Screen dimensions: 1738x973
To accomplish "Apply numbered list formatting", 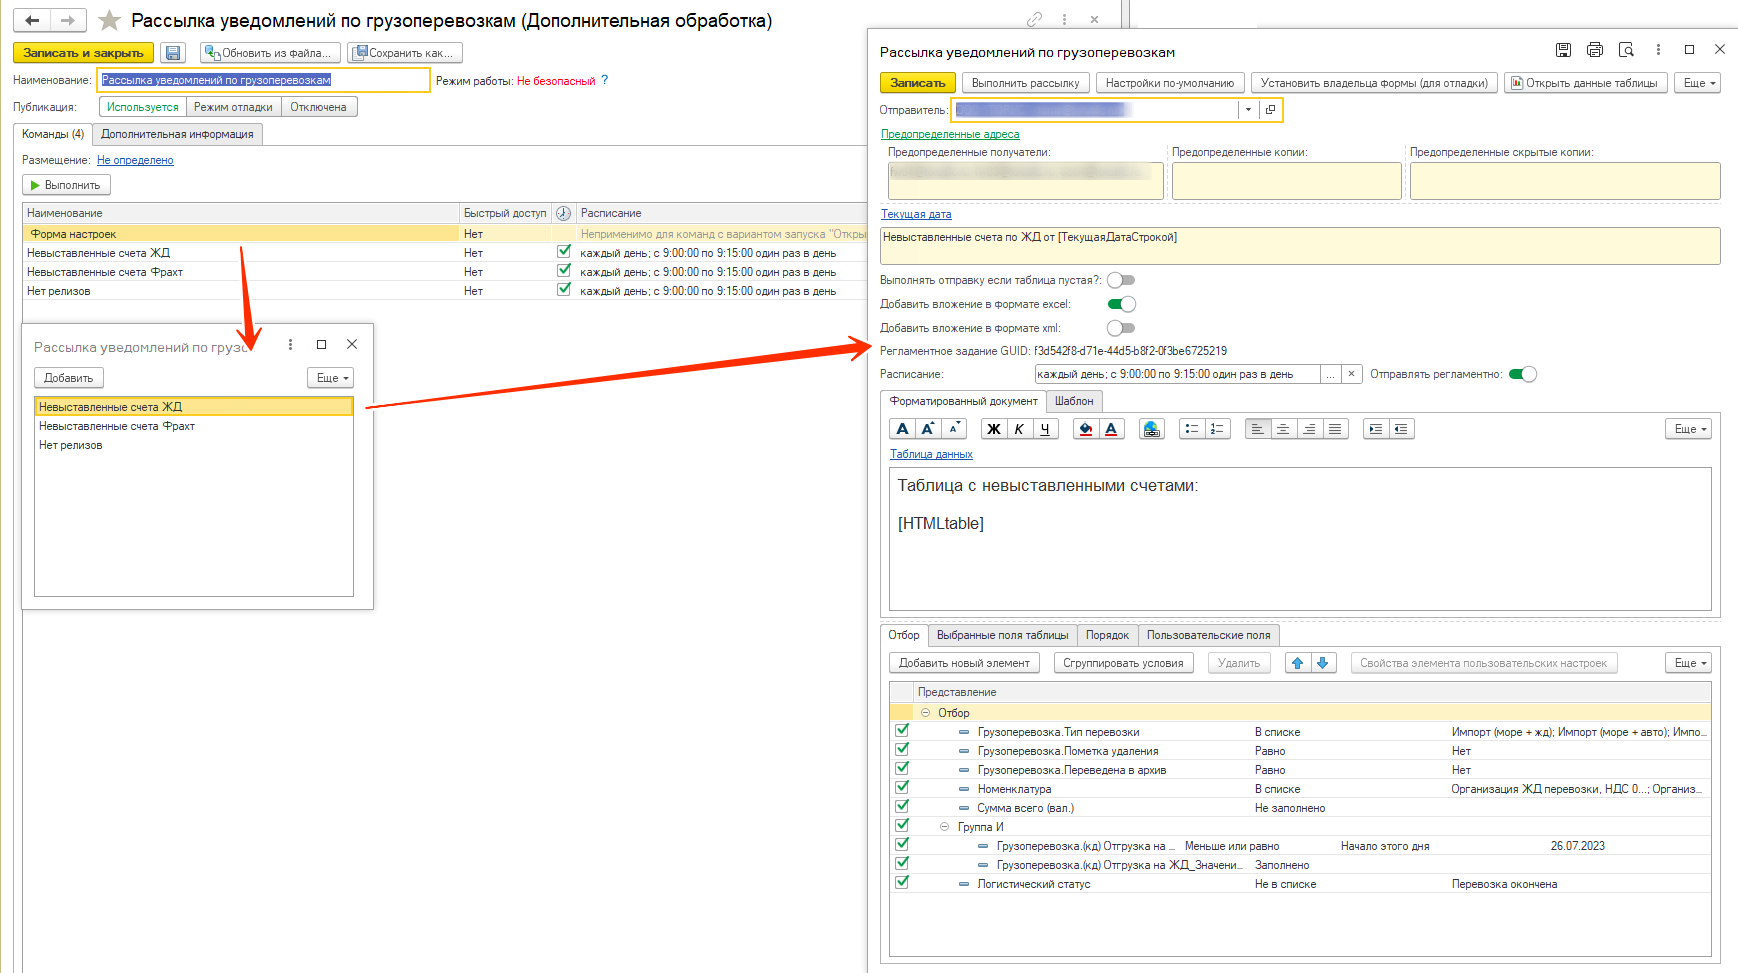I will click(1217, 429).
